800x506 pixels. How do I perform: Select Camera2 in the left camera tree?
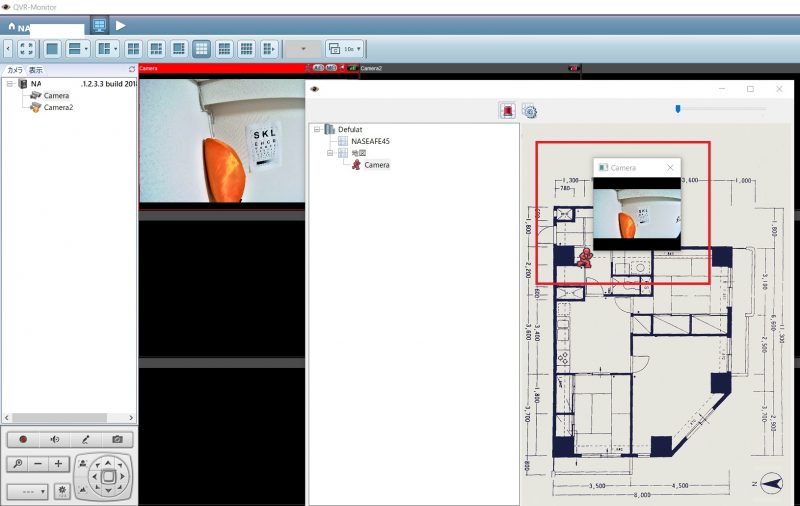58,107
